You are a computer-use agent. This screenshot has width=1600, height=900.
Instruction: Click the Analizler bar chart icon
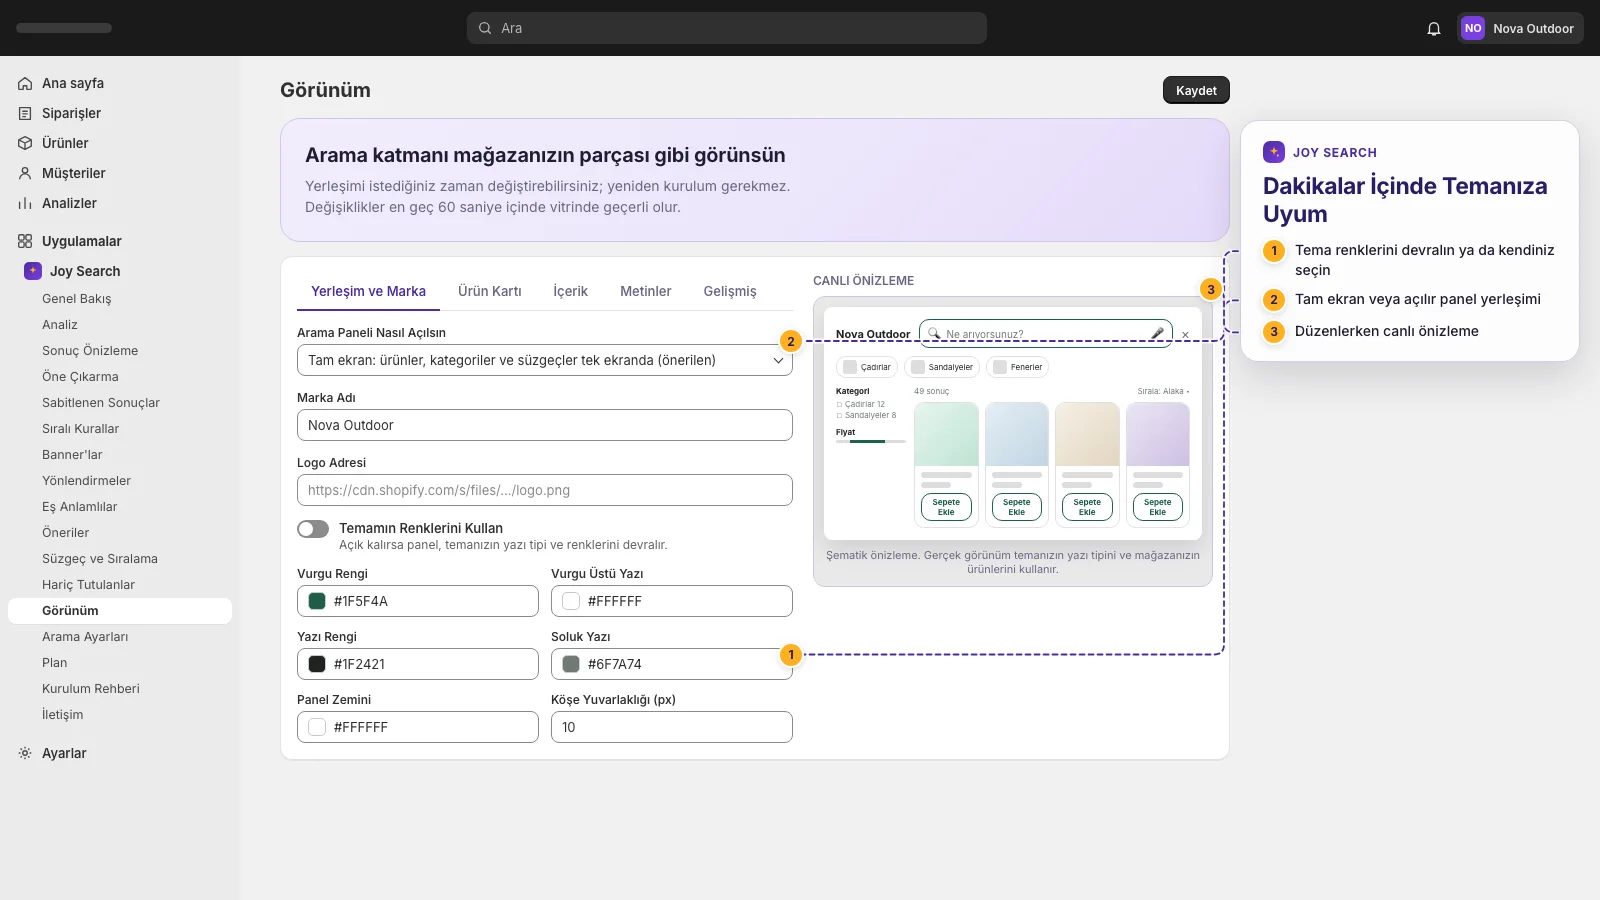[x=25, y=203]
